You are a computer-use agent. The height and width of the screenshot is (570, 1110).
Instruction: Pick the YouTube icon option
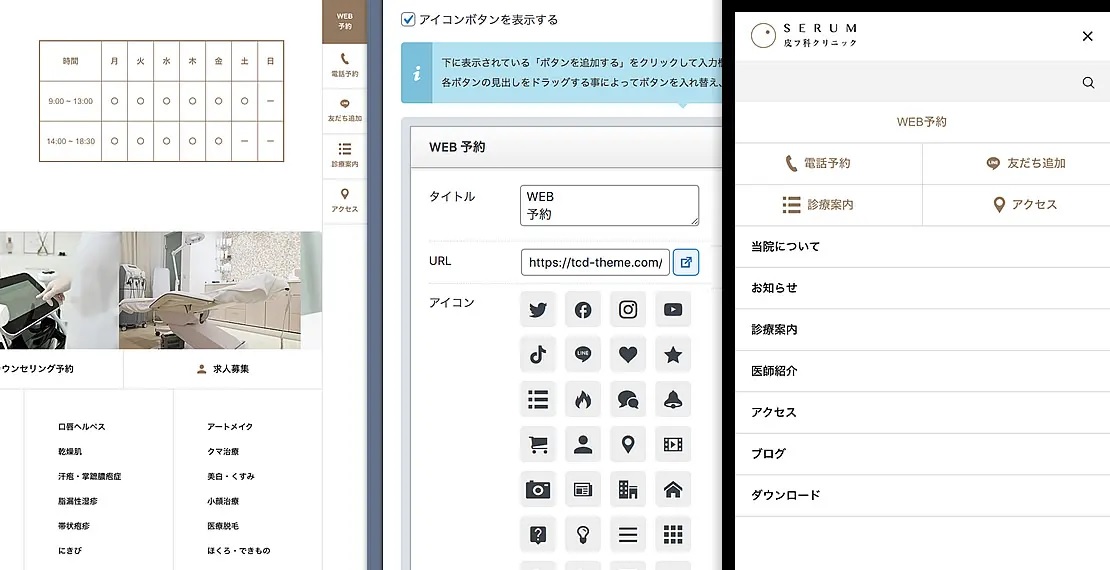coord(673,310)
